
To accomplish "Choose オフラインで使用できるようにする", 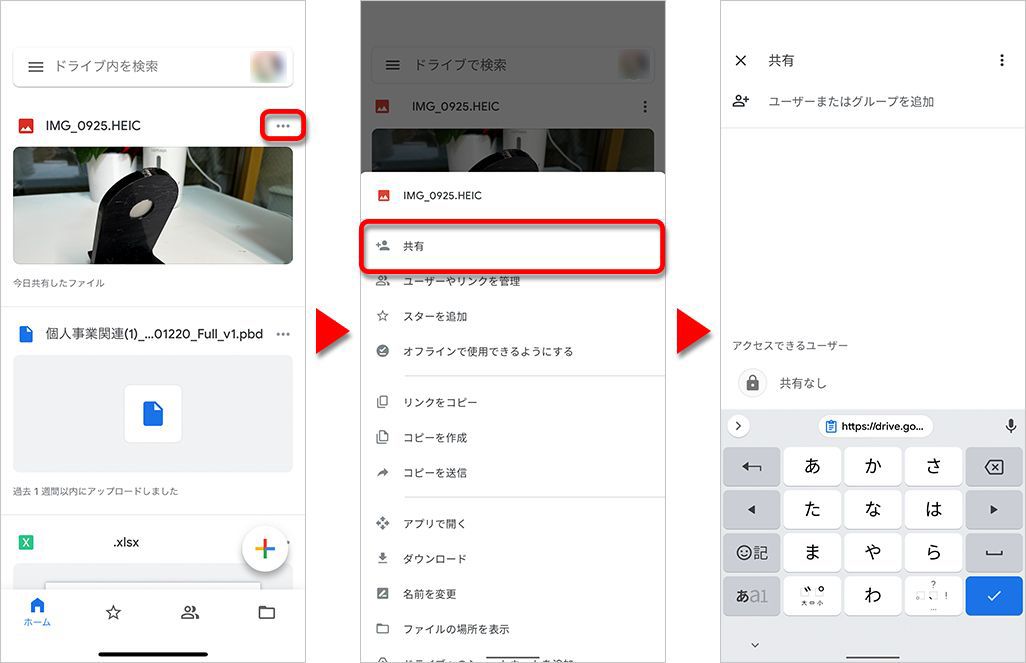I will (512, 351).
